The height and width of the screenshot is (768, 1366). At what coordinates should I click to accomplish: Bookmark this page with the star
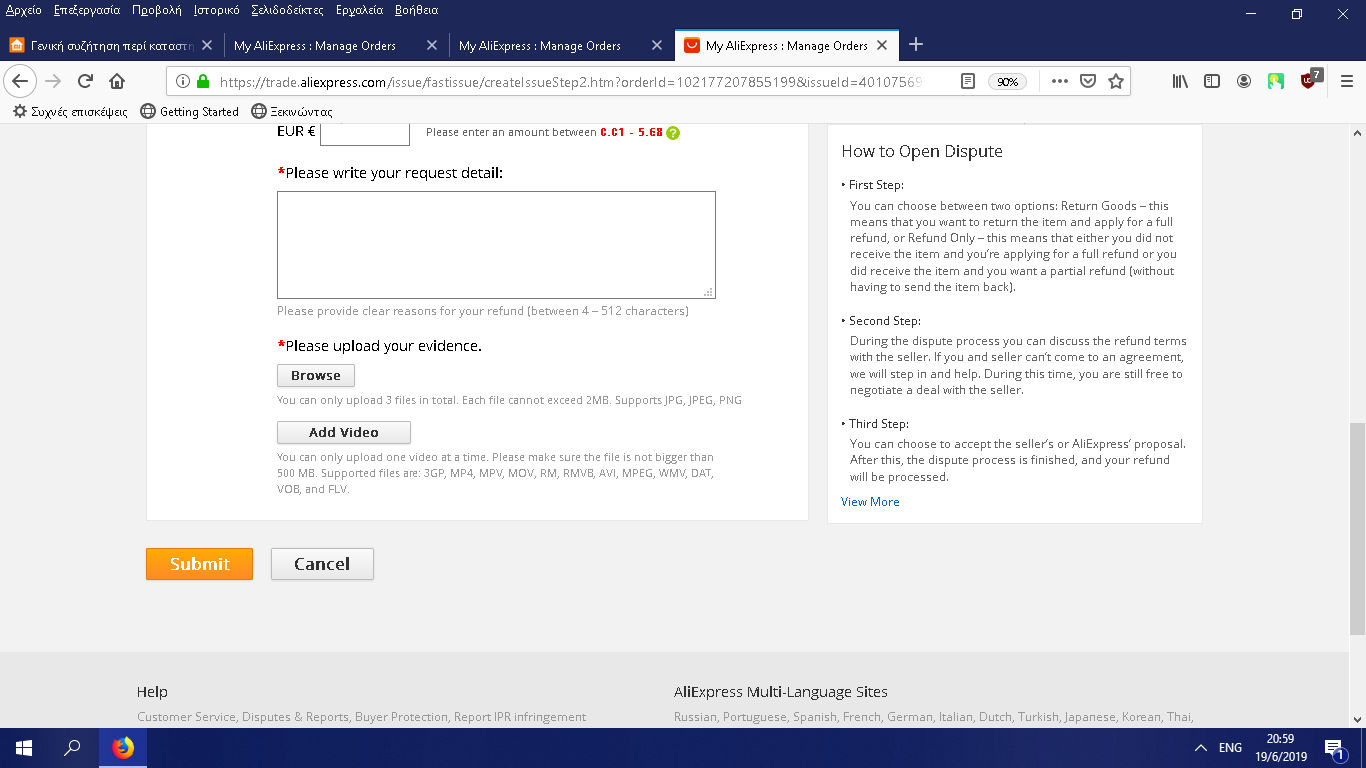(x=1116, y=81)
